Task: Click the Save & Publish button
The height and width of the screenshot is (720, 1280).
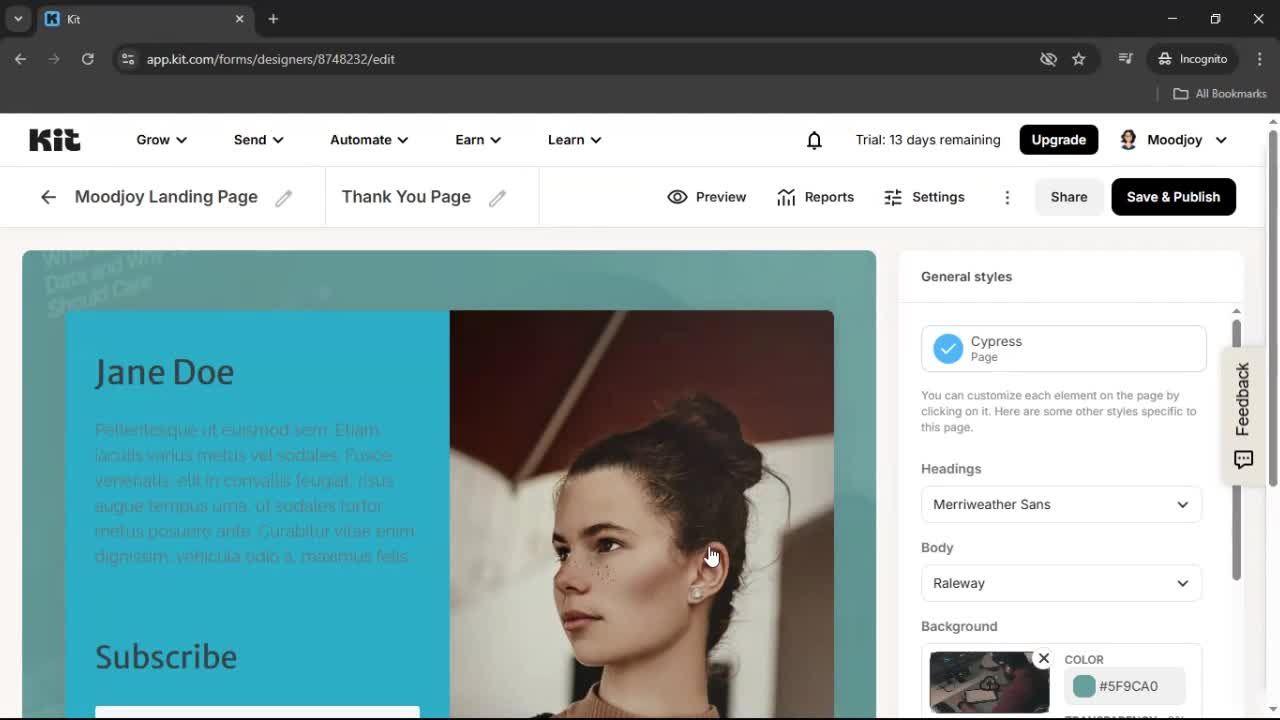Action: (x=1173, y=197)
